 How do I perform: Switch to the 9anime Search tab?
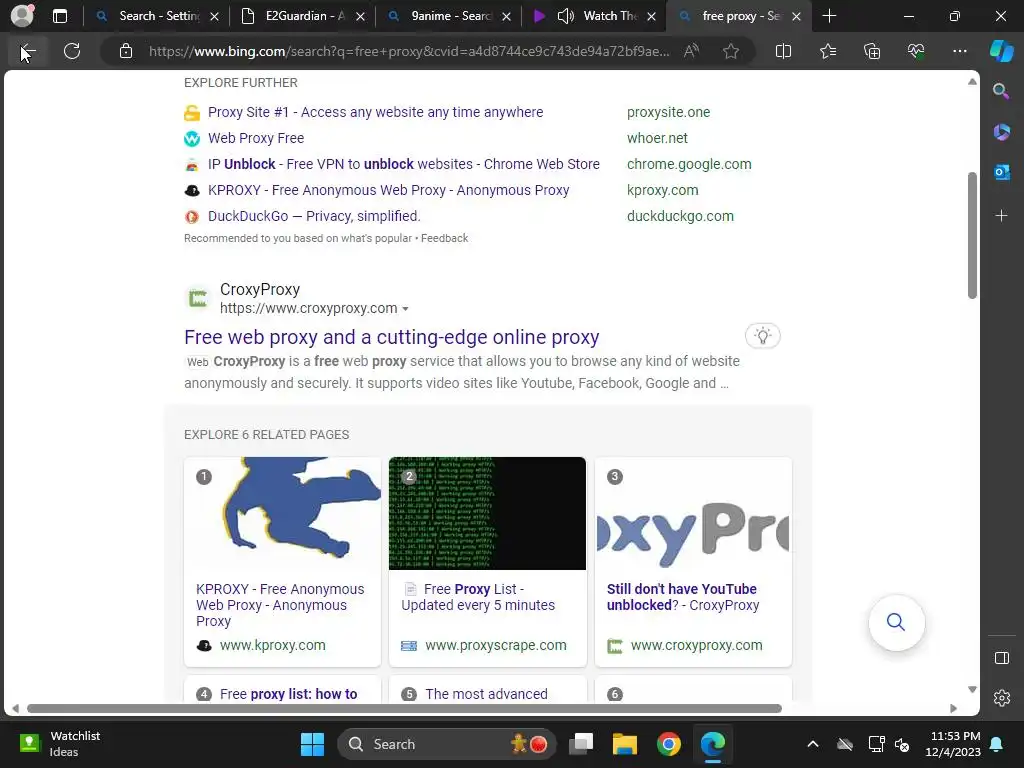pos(451,16)
